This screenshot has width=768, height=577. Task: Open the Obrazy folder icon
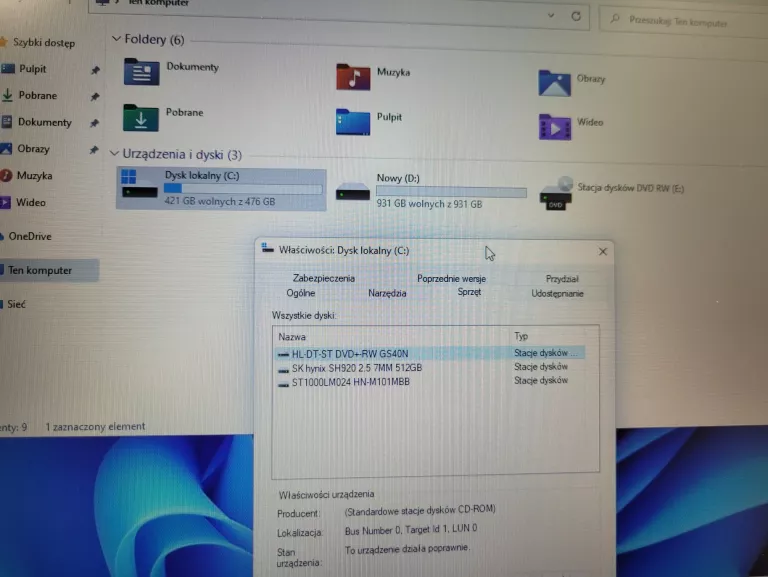[554, 83]
